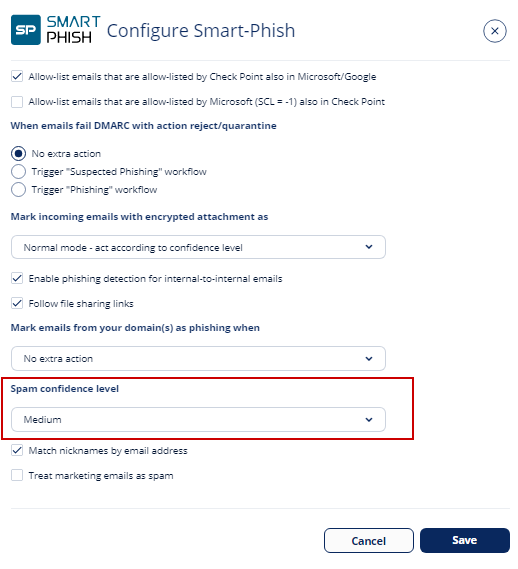Screen dimensions: 518x569
Task: Select Trigger "Suspected Phishing" workflow option
Action: point(19,172)
